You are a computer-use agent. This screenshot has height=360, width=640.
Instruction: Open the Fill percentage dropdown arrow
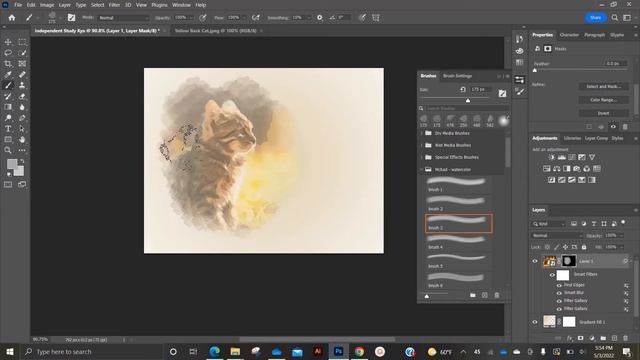pyautogui.click(x=621, y=247)
